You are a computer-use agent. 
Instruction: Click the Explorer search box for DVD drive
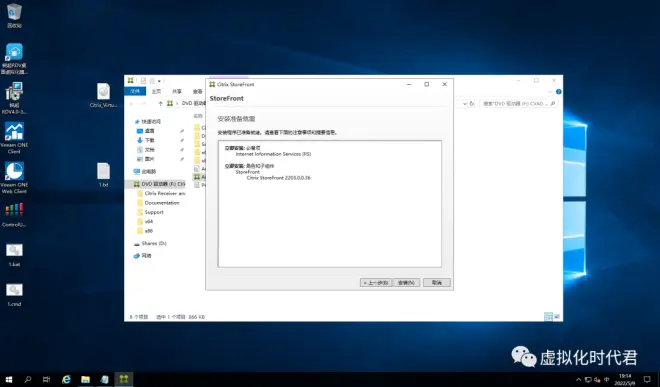click(x=519, y=104)
